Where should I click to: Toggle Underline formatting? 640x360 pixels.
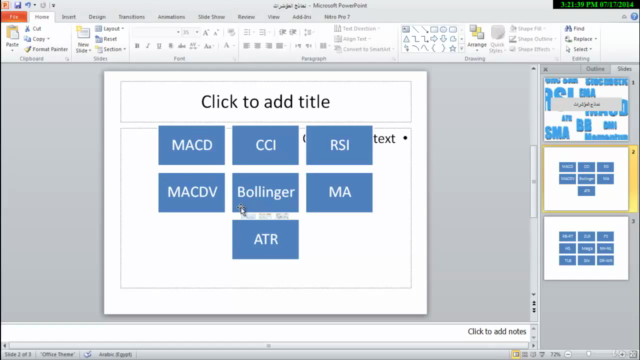[159, 46]
